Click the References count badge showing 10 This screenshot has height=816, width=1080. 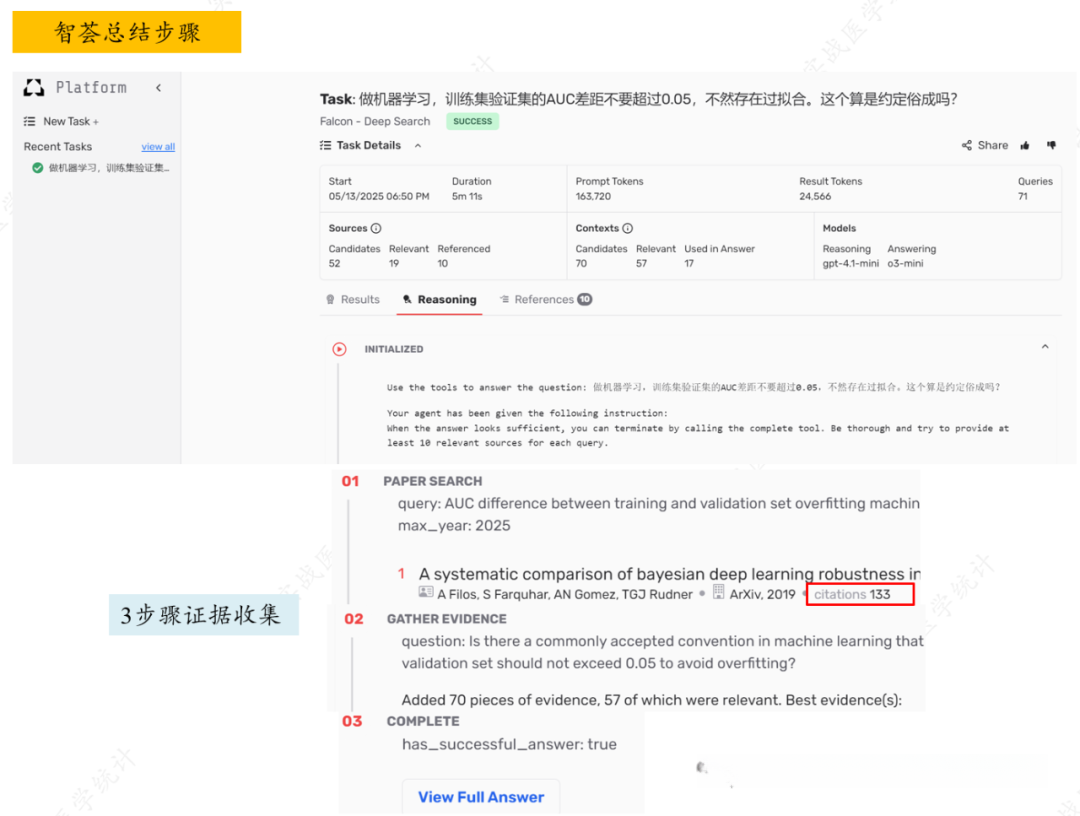[x=585, y=300]
